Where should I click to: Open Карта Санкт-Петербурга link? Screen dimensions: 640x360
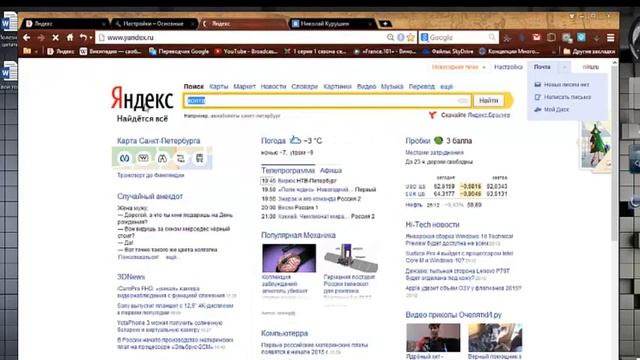159,140
